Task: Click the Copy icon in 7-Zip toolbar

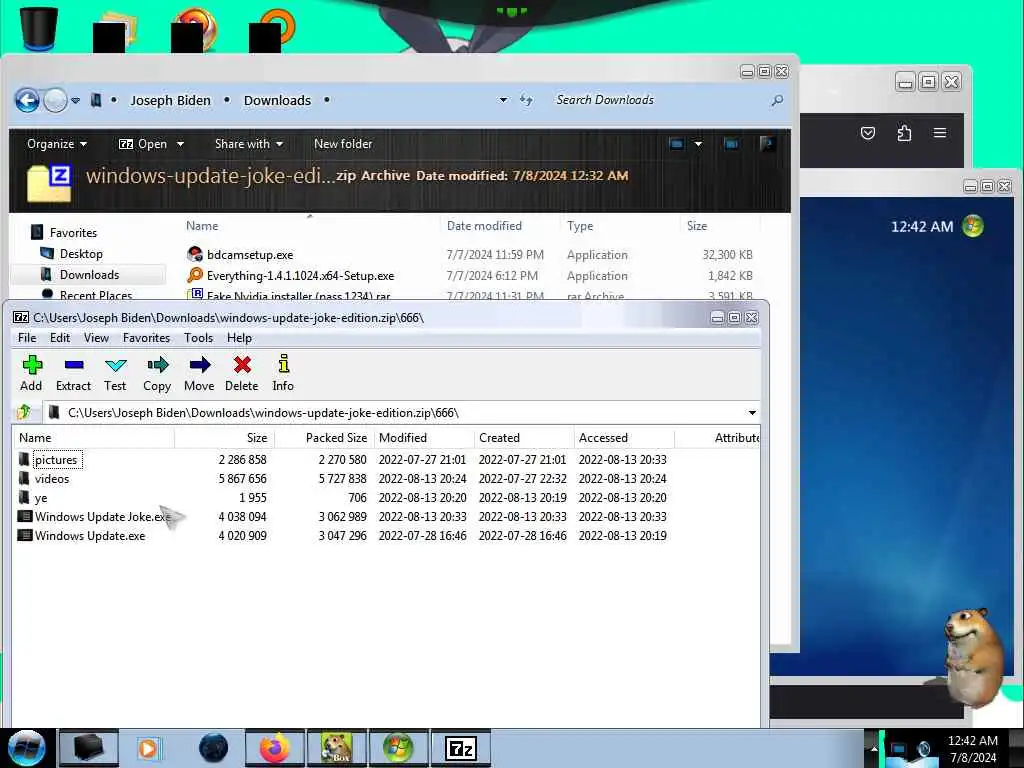Action: point(157,373)
